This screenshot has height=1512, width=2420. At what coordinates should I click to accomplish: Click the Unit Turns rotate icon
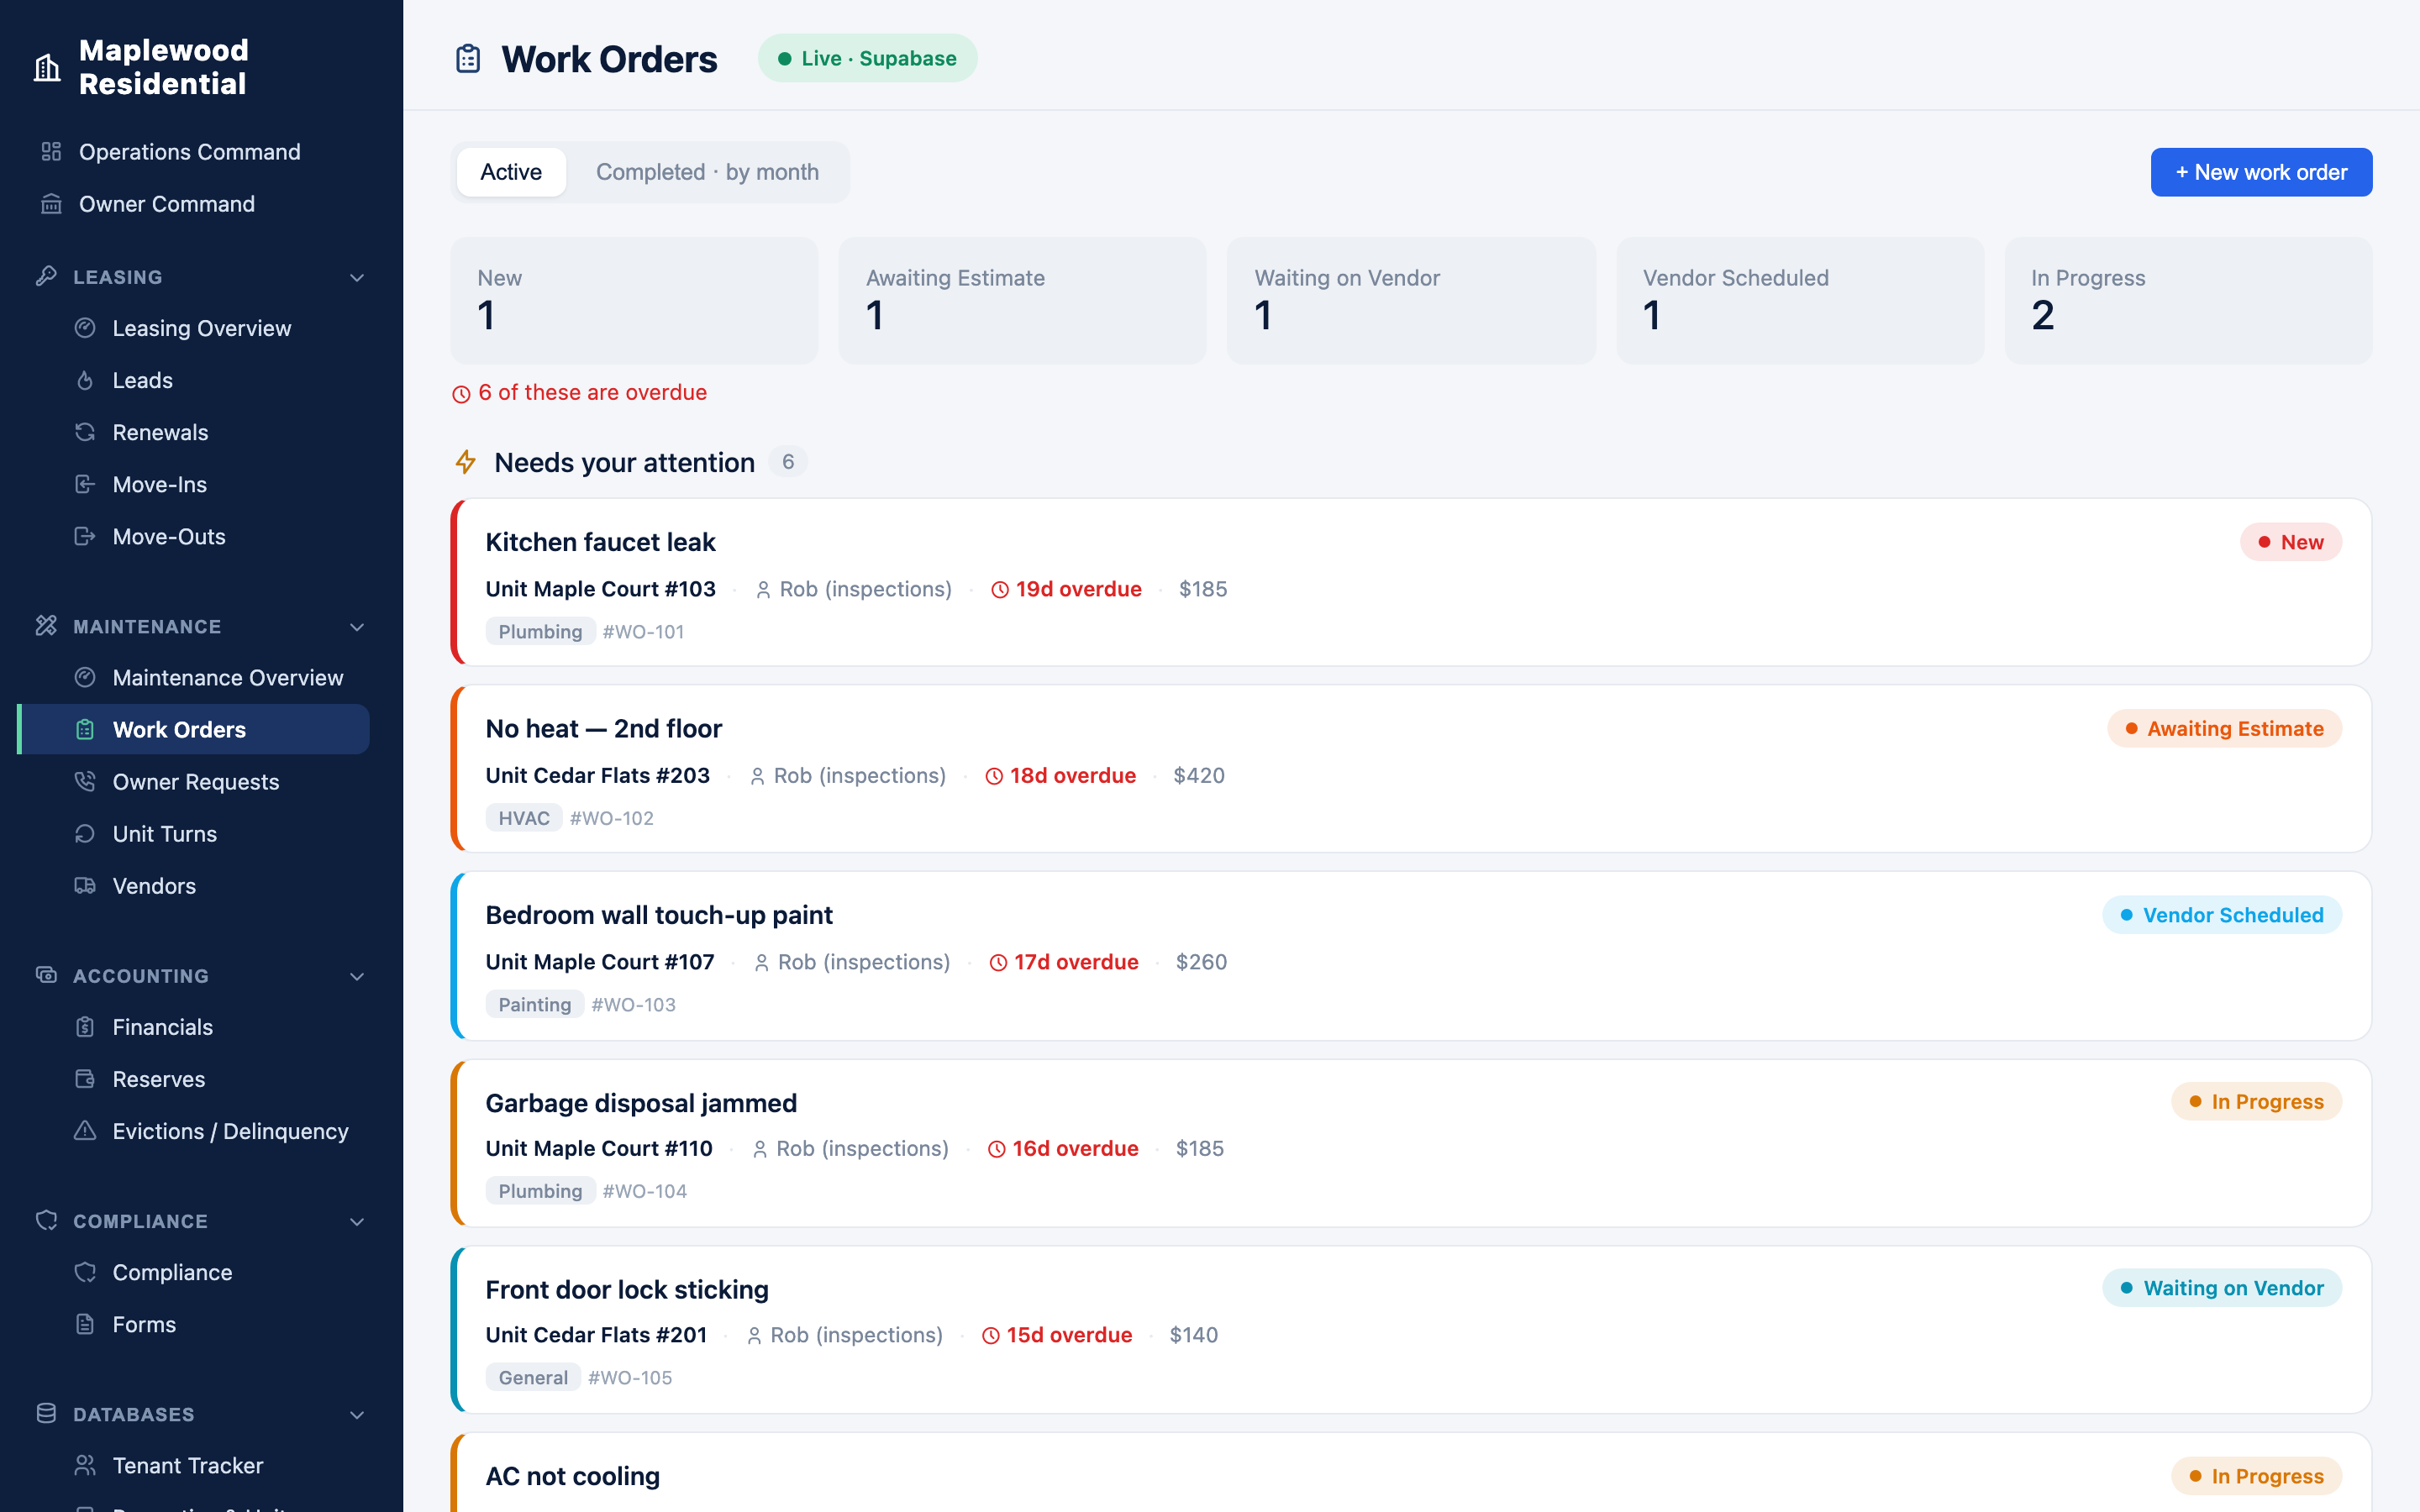click(x=85, y=834)
